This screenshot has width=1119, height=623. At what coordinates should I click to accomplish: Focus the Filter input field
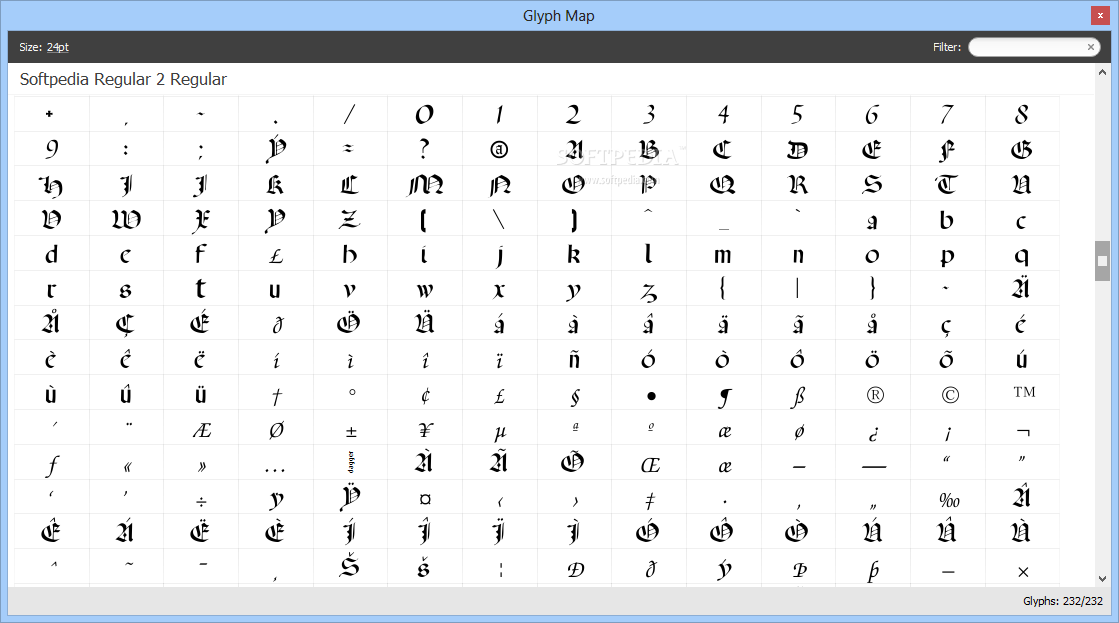1027,47
